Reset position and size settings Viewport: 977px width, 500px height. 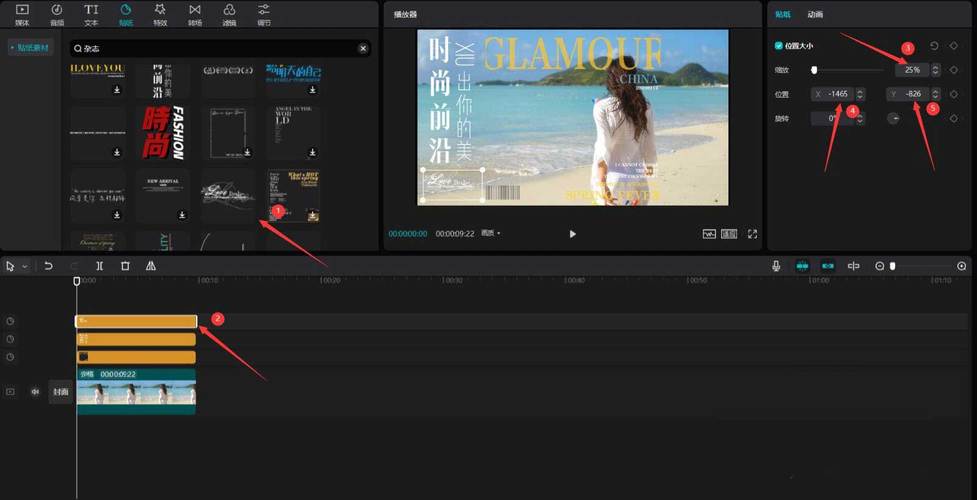tap(934, 46)
